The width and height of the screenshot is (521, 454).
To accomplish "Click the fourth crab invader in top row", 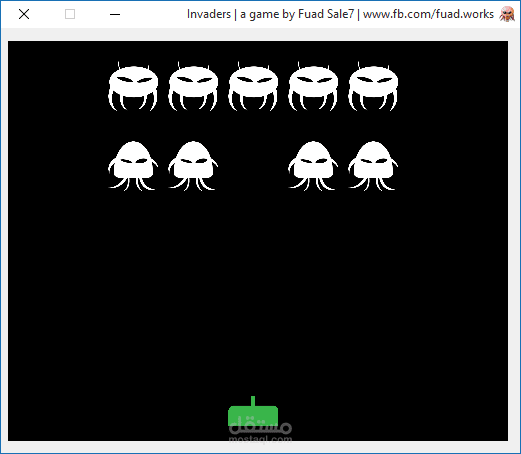I will [313, 86].
